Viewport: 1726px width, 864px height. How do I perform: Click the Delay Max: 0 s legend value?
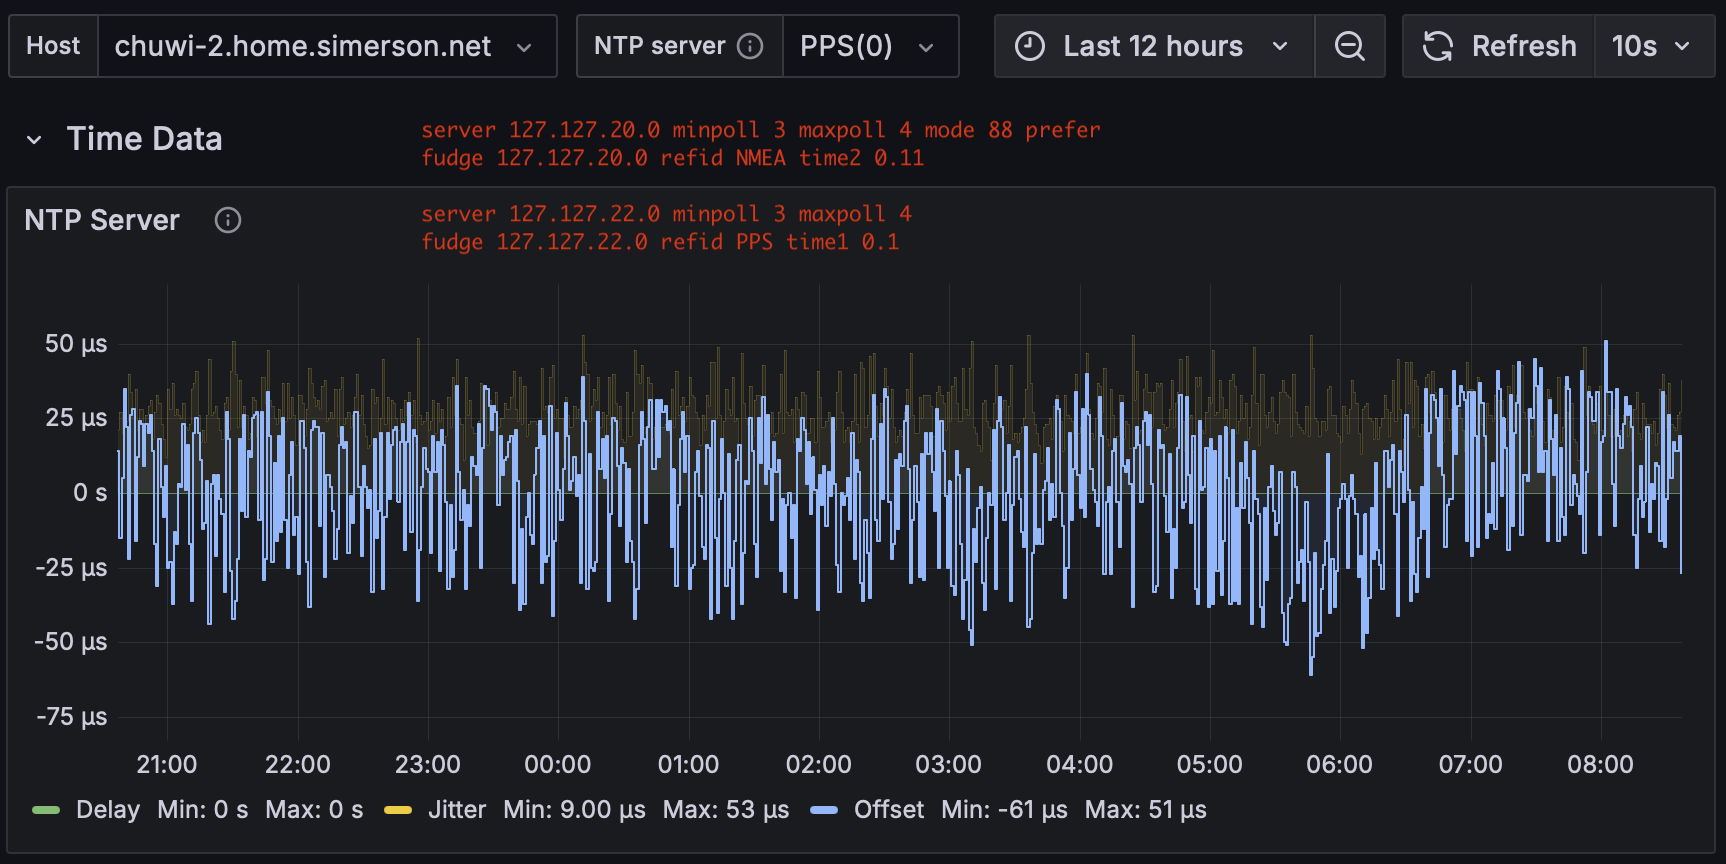[x=314, y=810]
